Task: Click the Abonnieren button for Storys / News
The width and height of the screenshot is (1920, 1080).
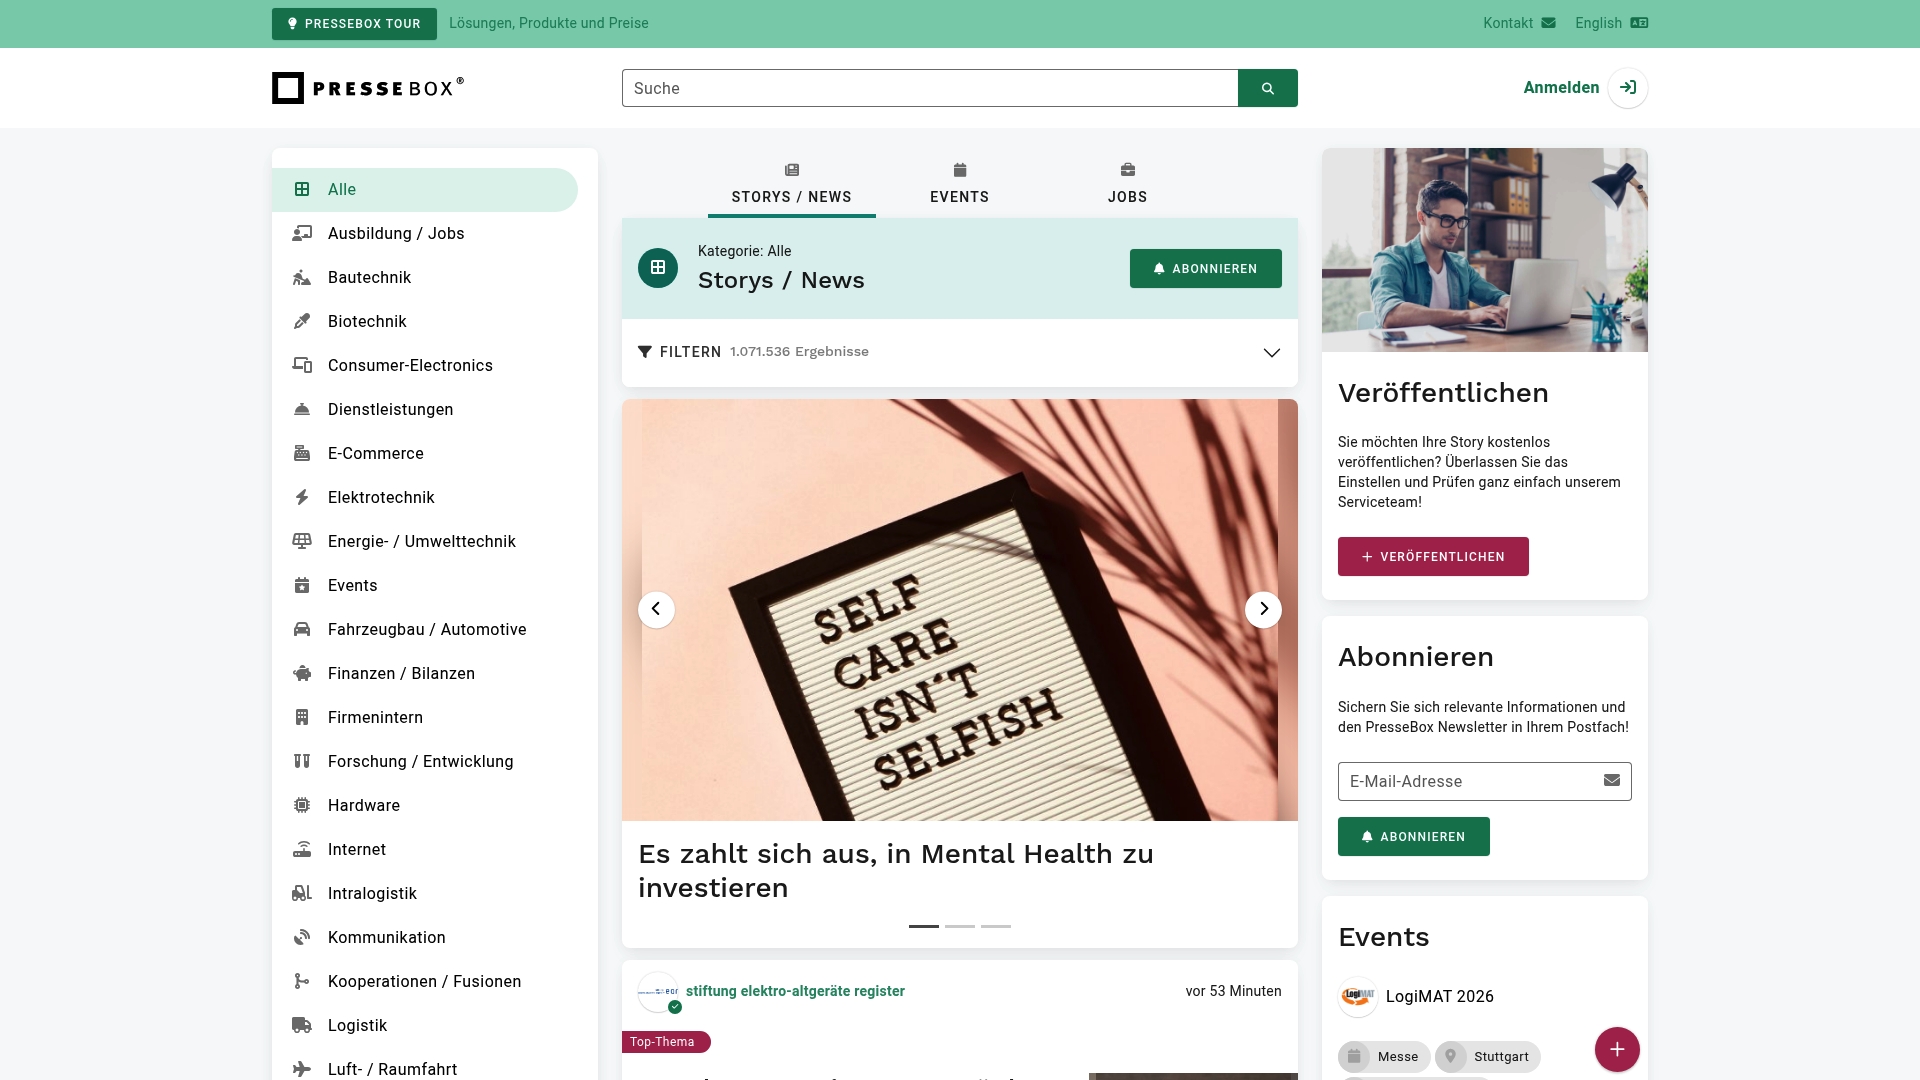Action: [x=1205, y=268]
